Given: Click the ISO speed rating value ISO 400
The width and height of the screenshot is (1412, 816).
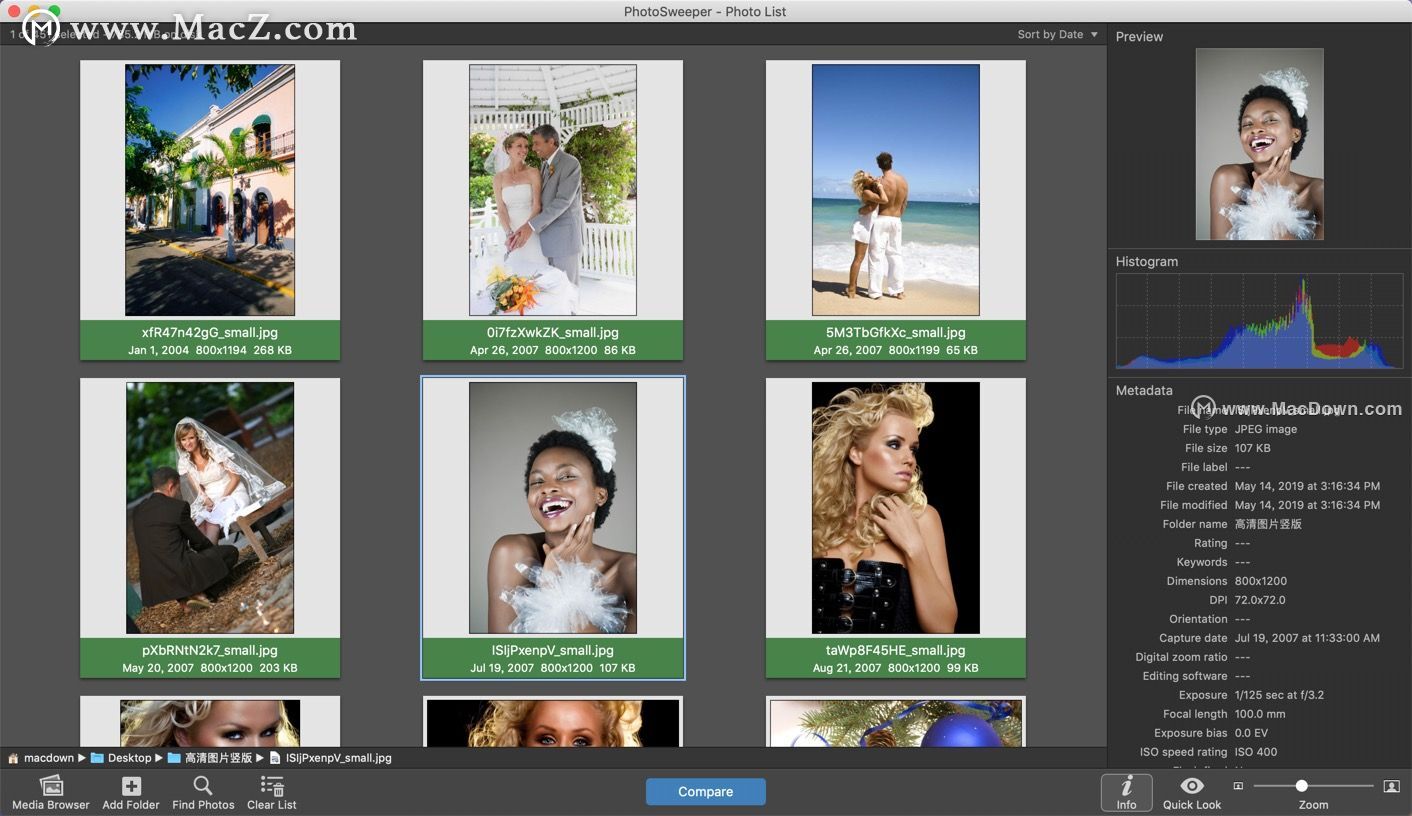Looking at the screenshot, I should [1256, 752].
